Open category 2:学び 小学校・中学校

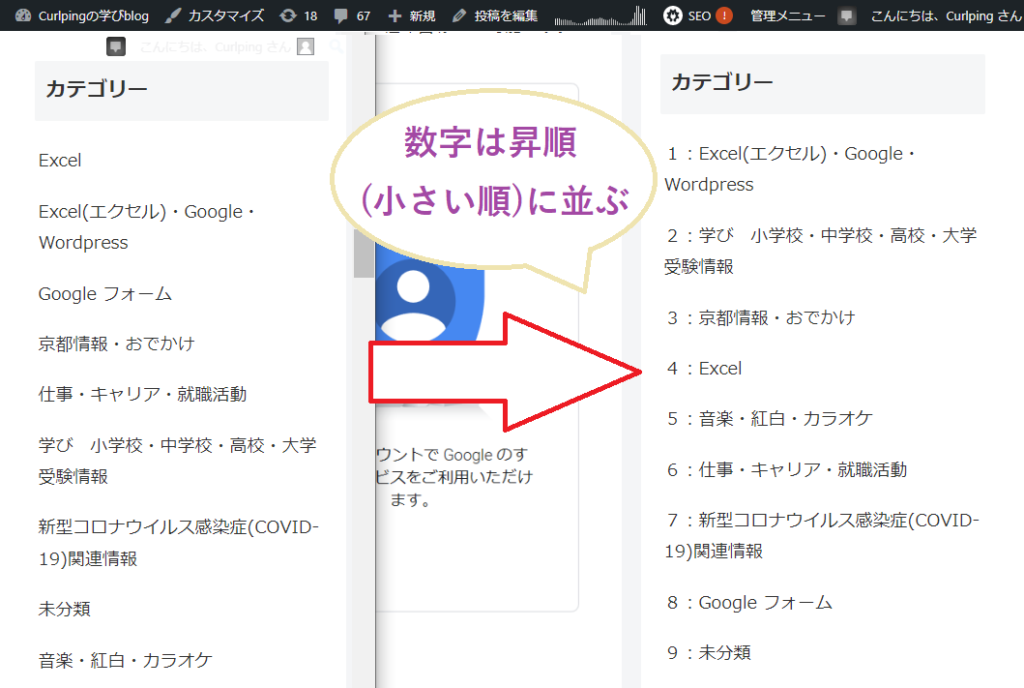click(x=821, y=251)
